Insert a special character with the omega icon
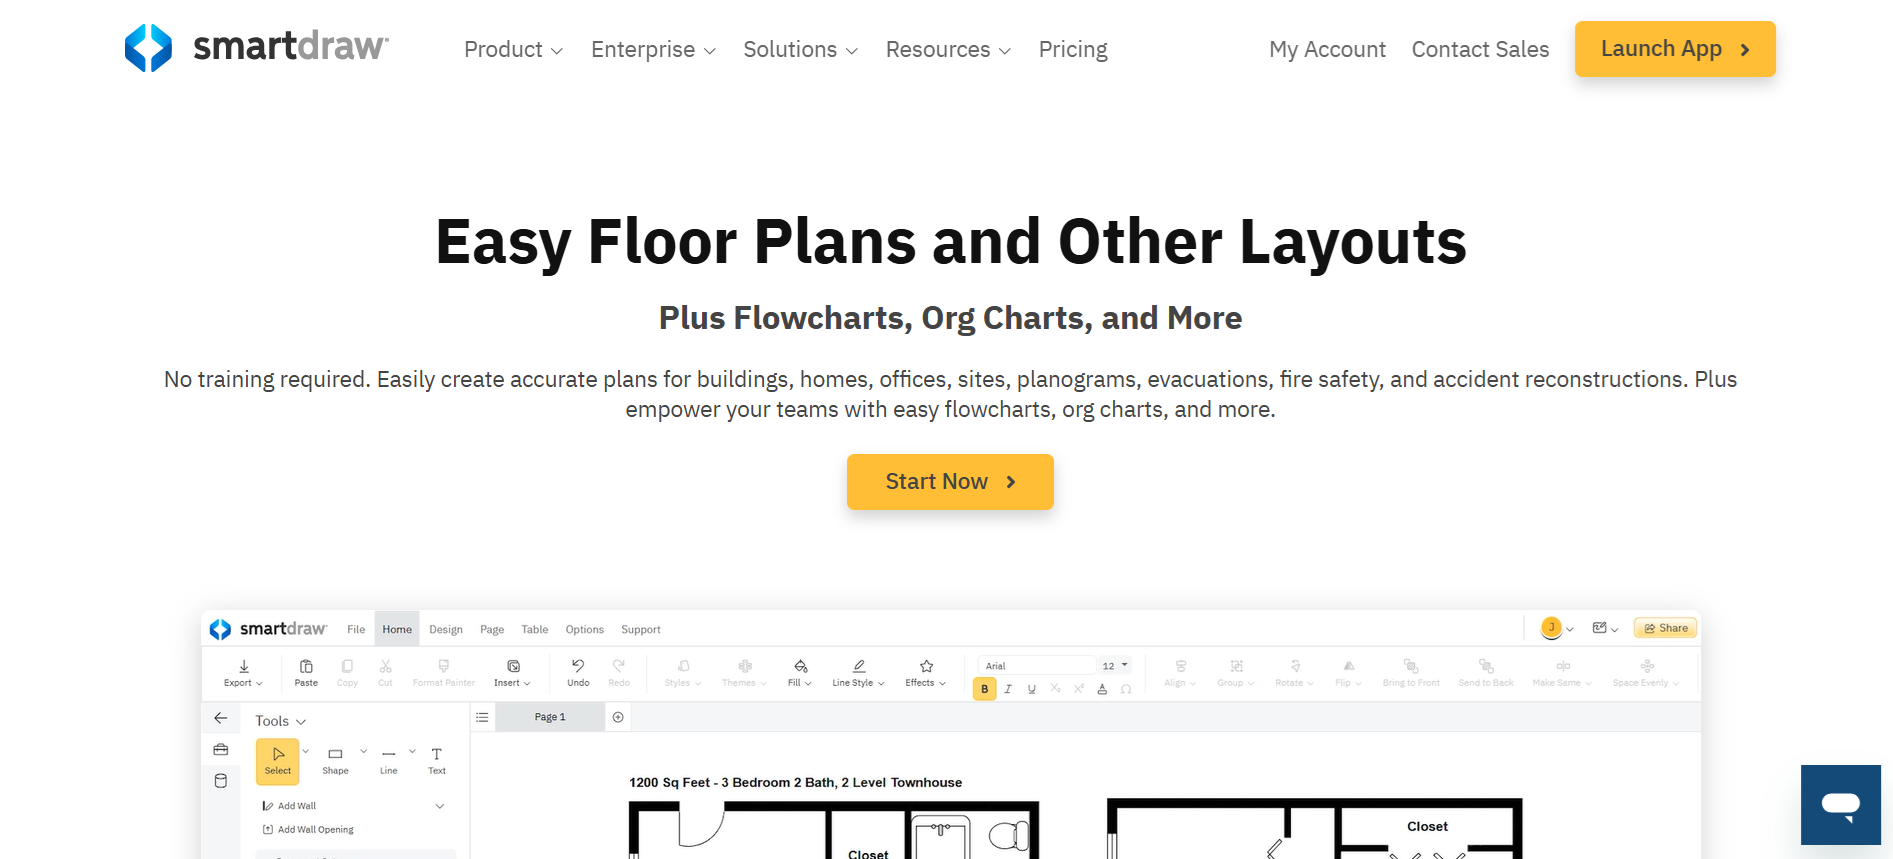 pyautogui.click(x=1126, y=689)
